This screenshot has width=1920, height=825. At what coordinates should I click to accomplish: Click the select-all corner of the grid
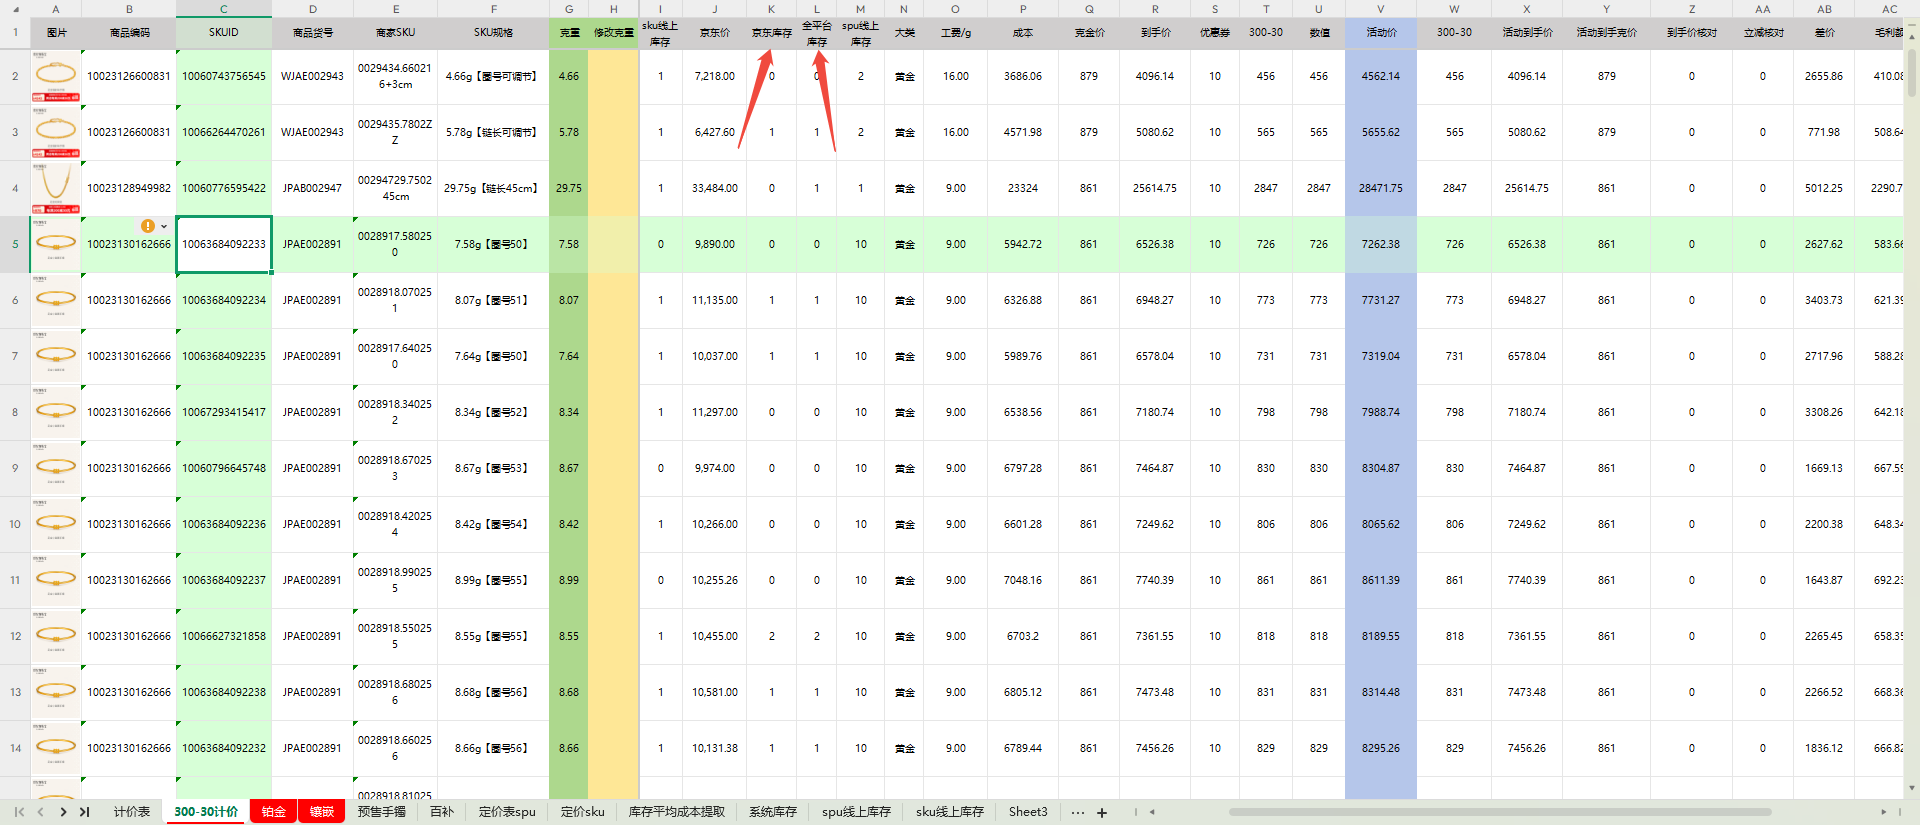15,9
